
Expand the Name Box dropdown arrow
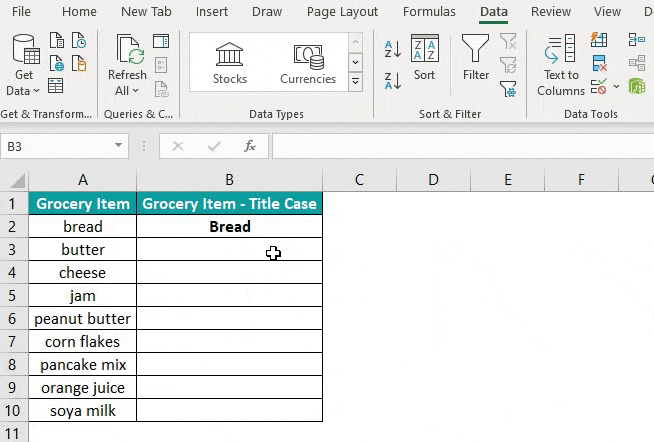(118, 146)
